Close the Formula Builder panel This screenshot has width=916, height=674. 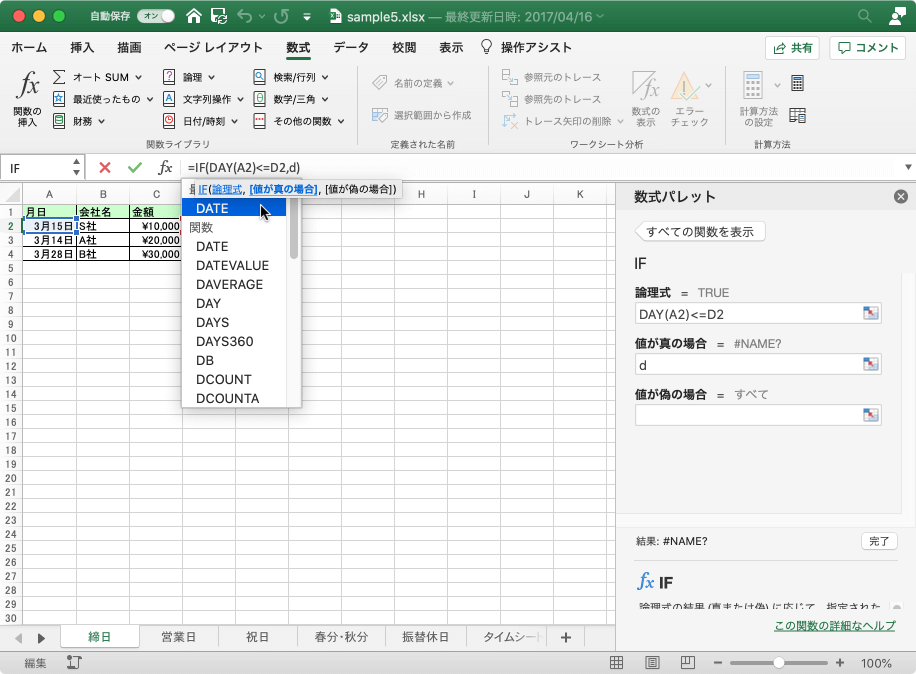[x=901, y=197]
